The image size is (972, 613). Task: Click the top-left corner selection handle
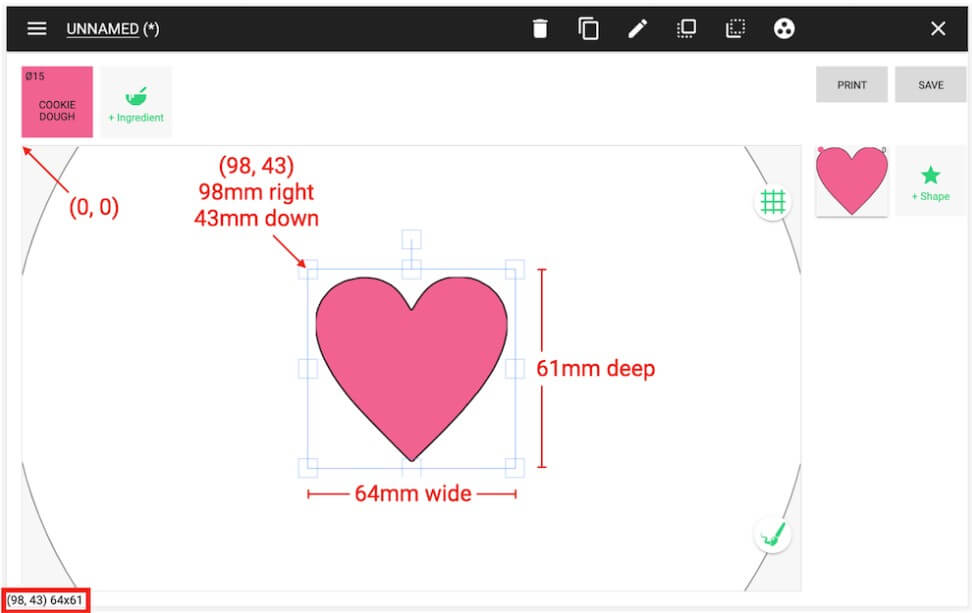pos(308,270)
